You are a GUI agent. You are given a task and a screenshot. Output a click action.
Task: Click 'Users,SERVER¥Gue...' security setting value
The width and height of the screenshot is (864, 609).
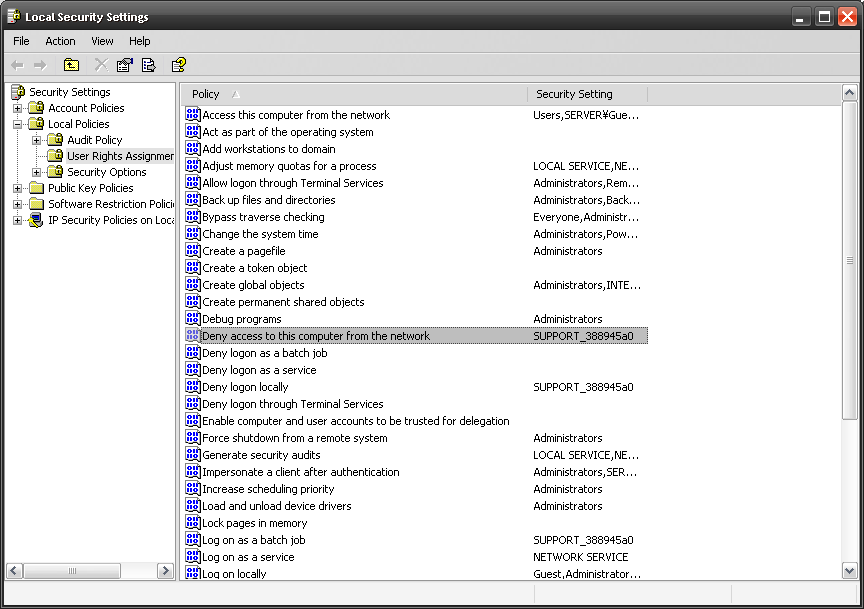(x=586, y=115)
